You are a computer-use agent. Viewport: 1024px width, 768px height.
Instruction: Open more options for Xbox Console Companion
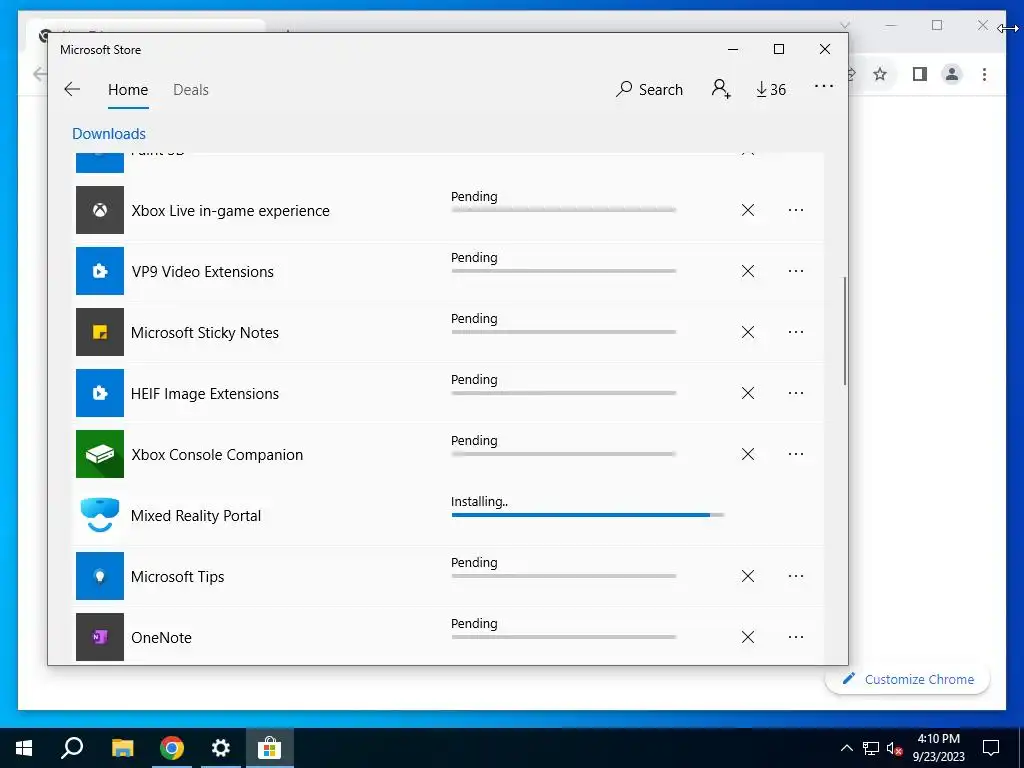click(x=795, y=454)
